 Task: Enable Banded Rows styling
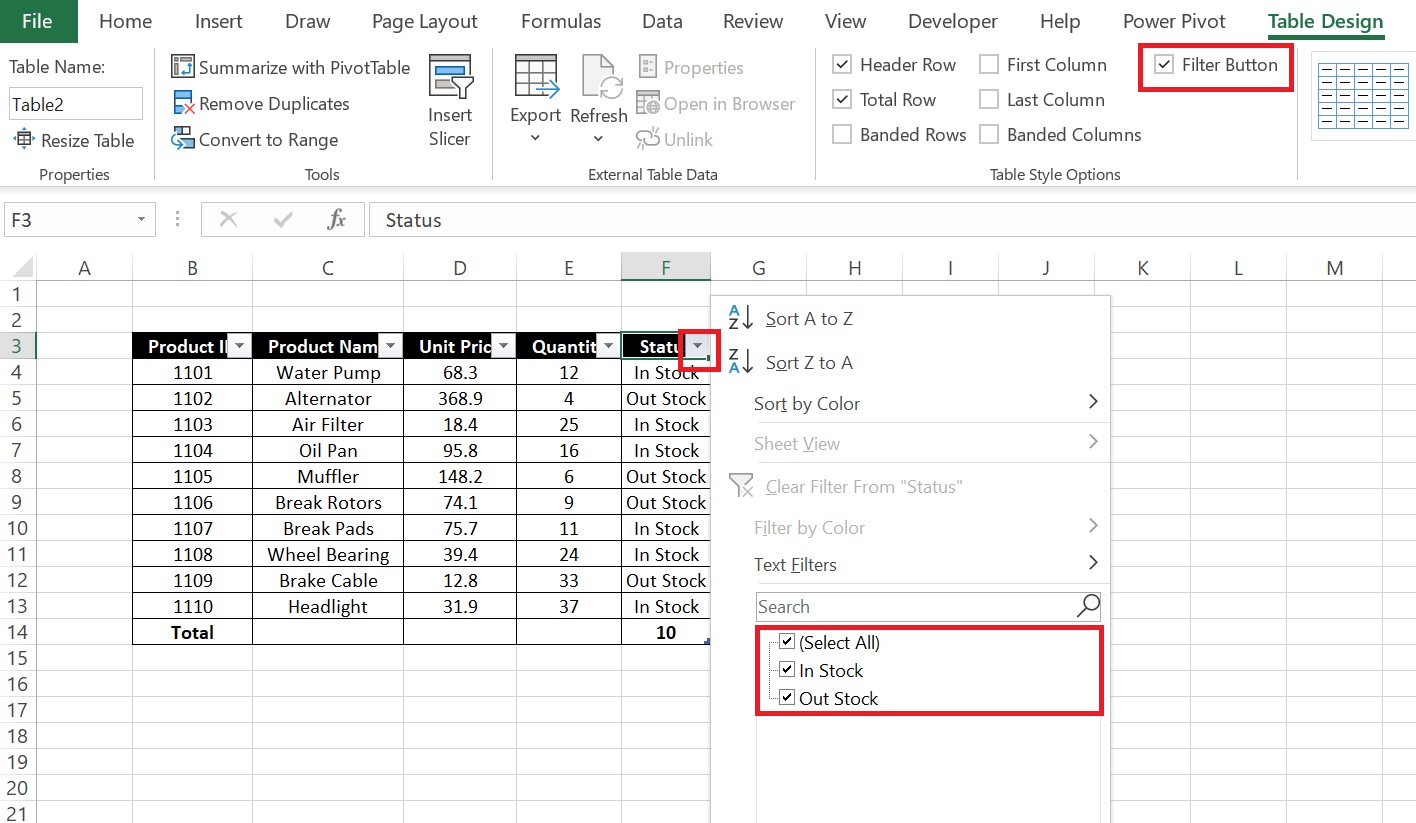[x=843, y=134]
